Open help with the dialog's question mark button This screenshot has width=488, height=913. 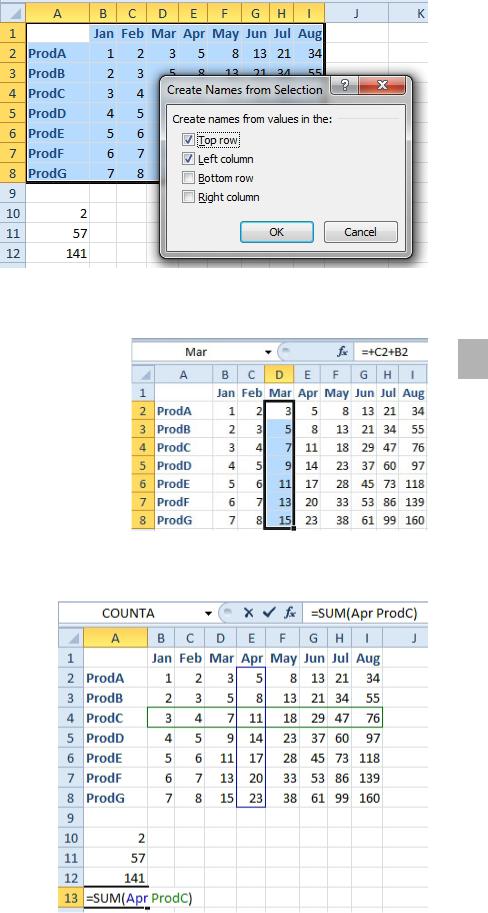[x=344, y=86]
